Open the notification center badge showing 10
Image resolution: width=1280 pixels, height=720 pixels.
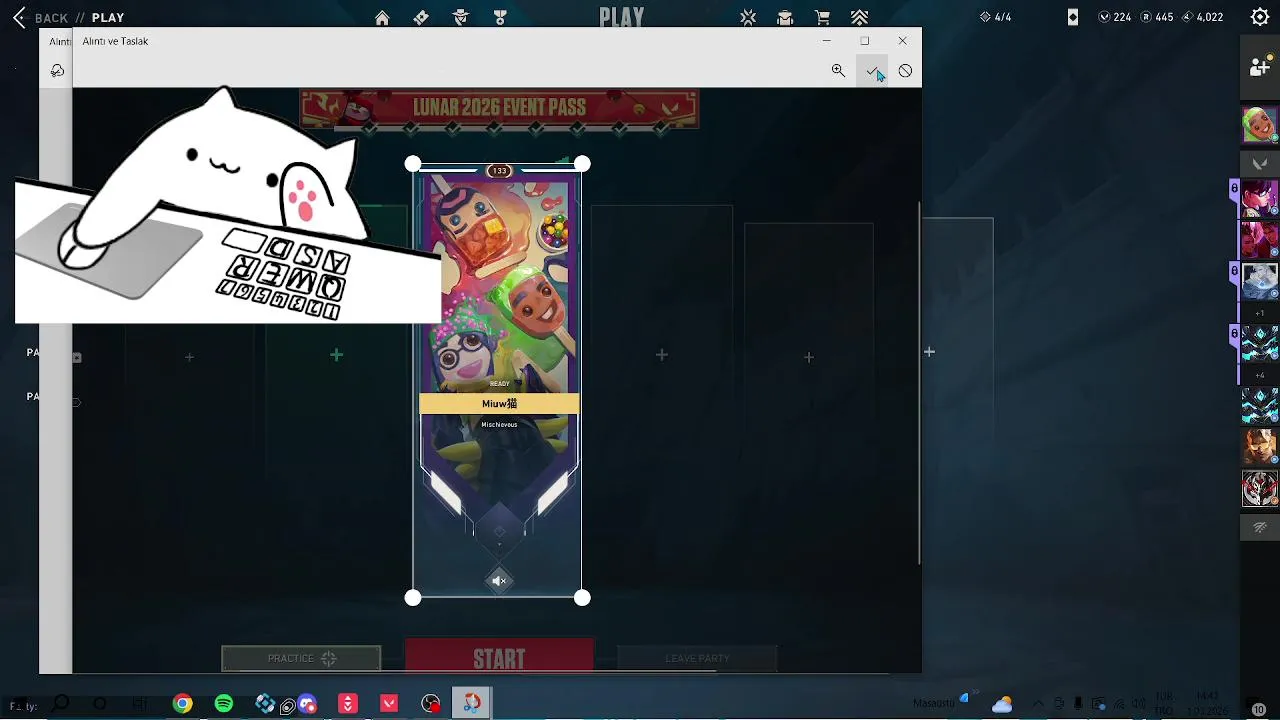coord(1259,709)
